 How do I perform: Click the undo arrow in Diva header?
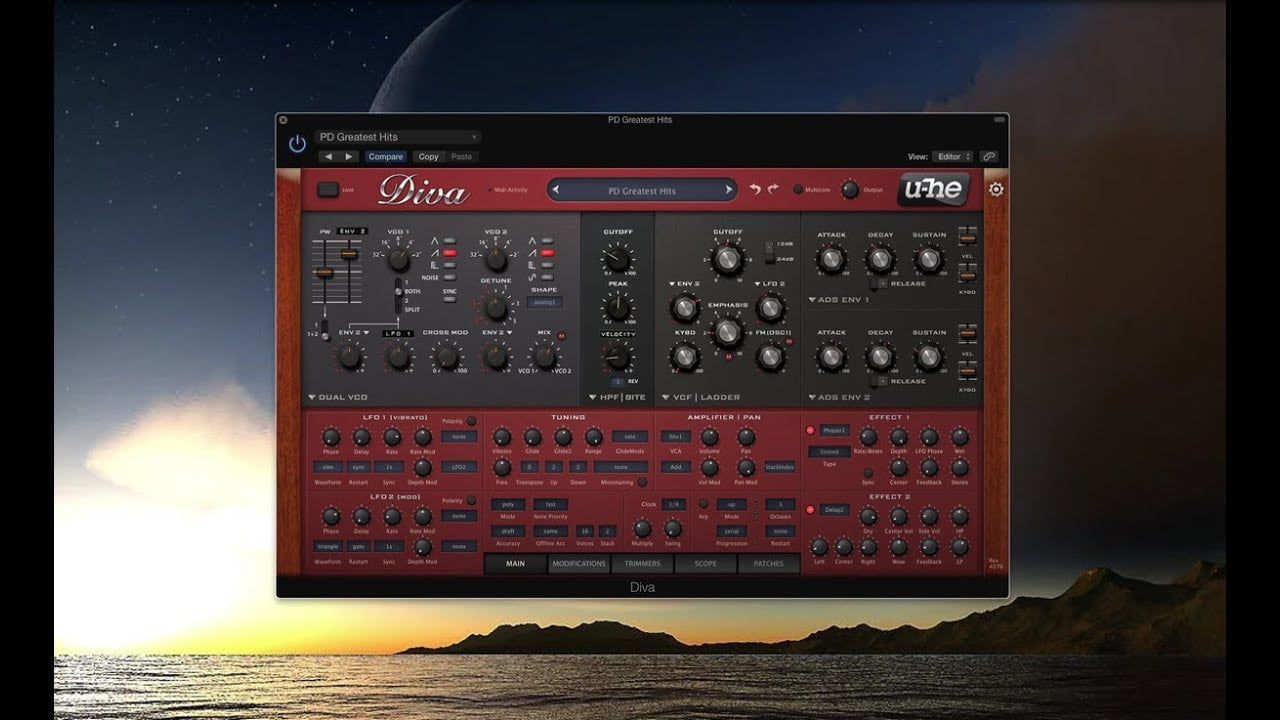click(x=755, y=189)
